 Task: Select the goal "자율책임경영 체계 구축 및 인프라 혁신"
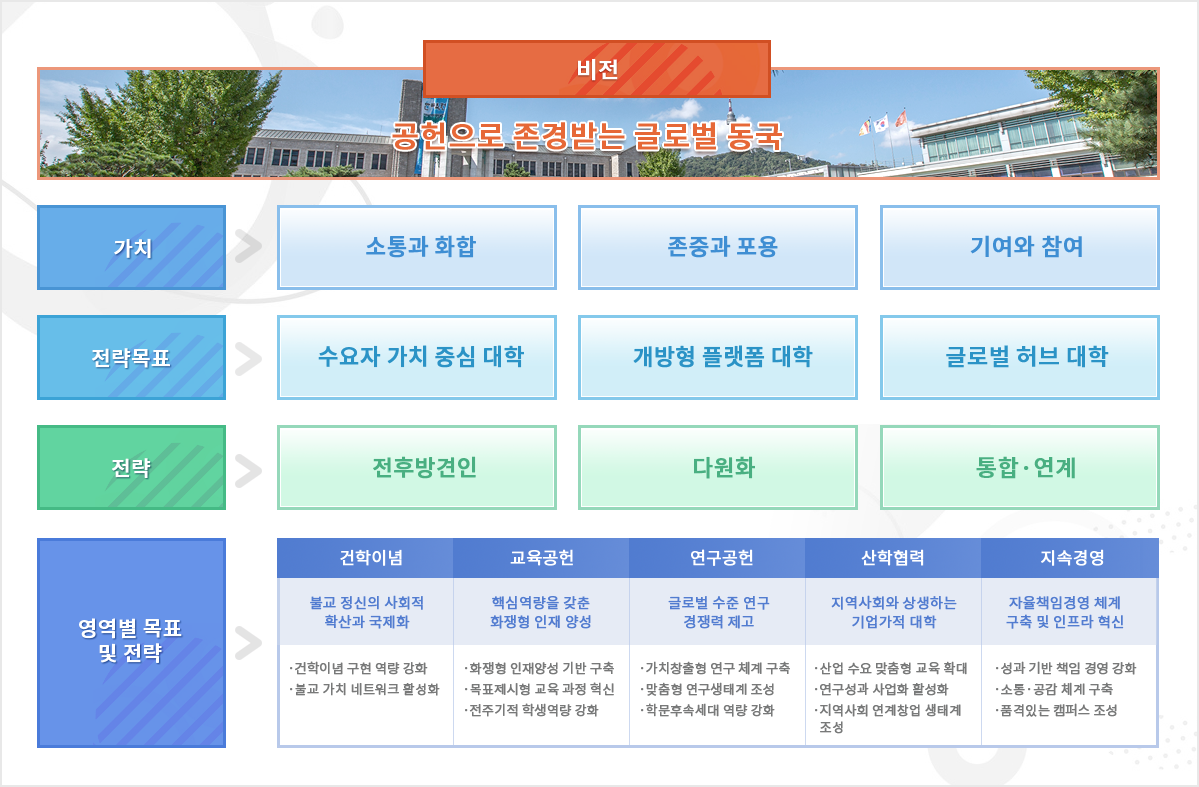click(1064, 612)
